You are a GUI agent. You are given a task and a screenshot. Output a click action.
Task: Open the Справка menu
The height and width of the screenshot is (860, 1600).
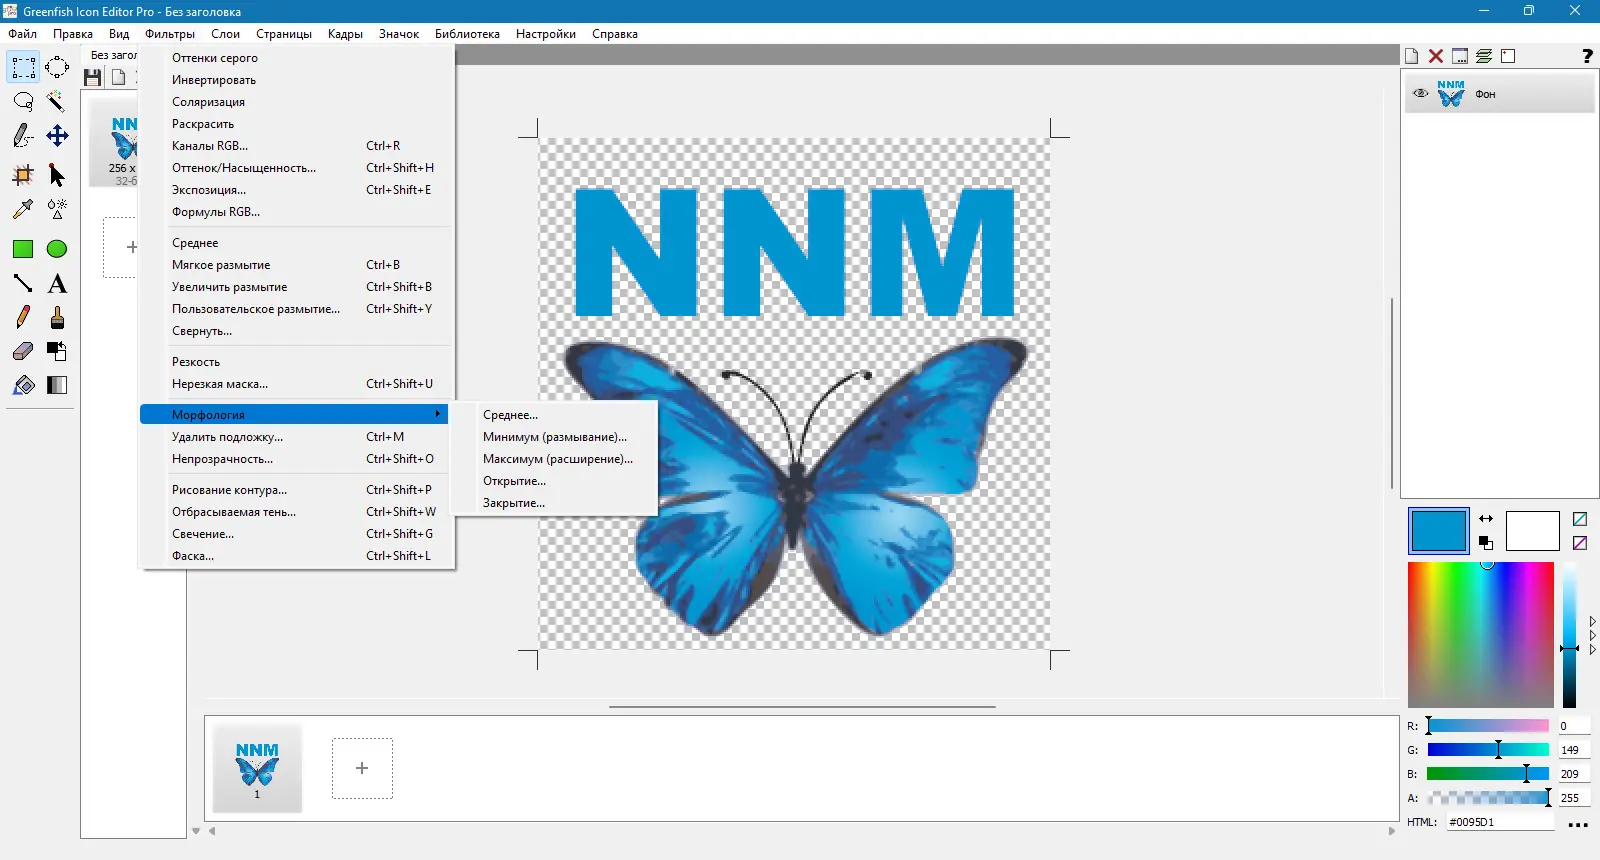coord(615,34)
